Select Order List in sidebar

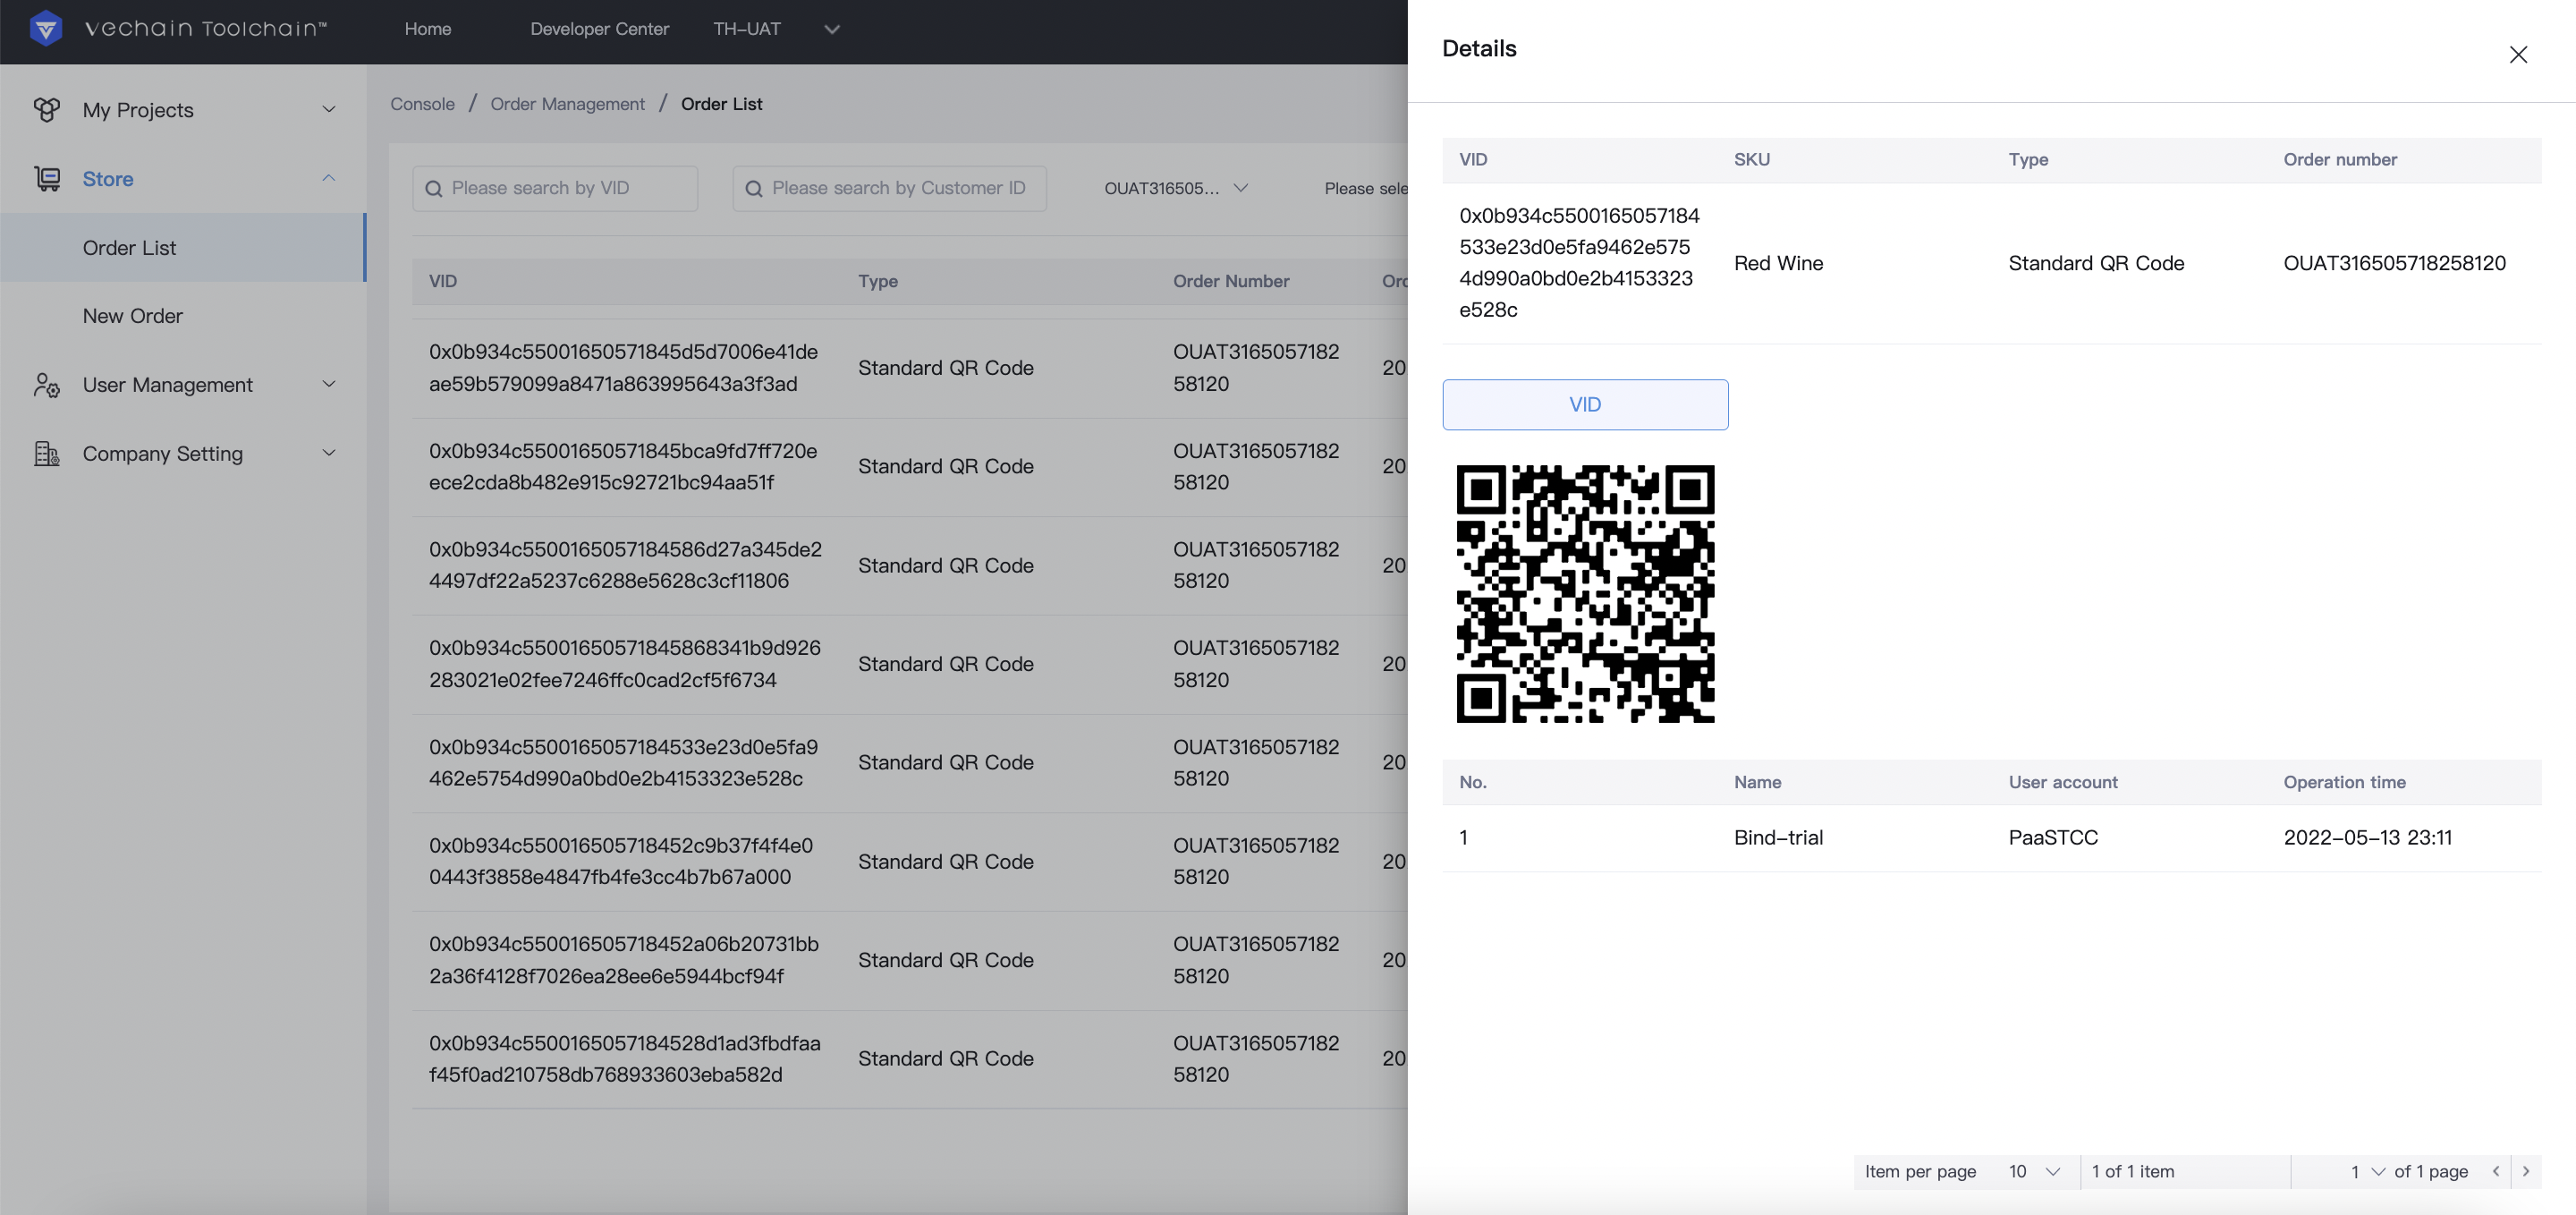(x=182, y=248)
